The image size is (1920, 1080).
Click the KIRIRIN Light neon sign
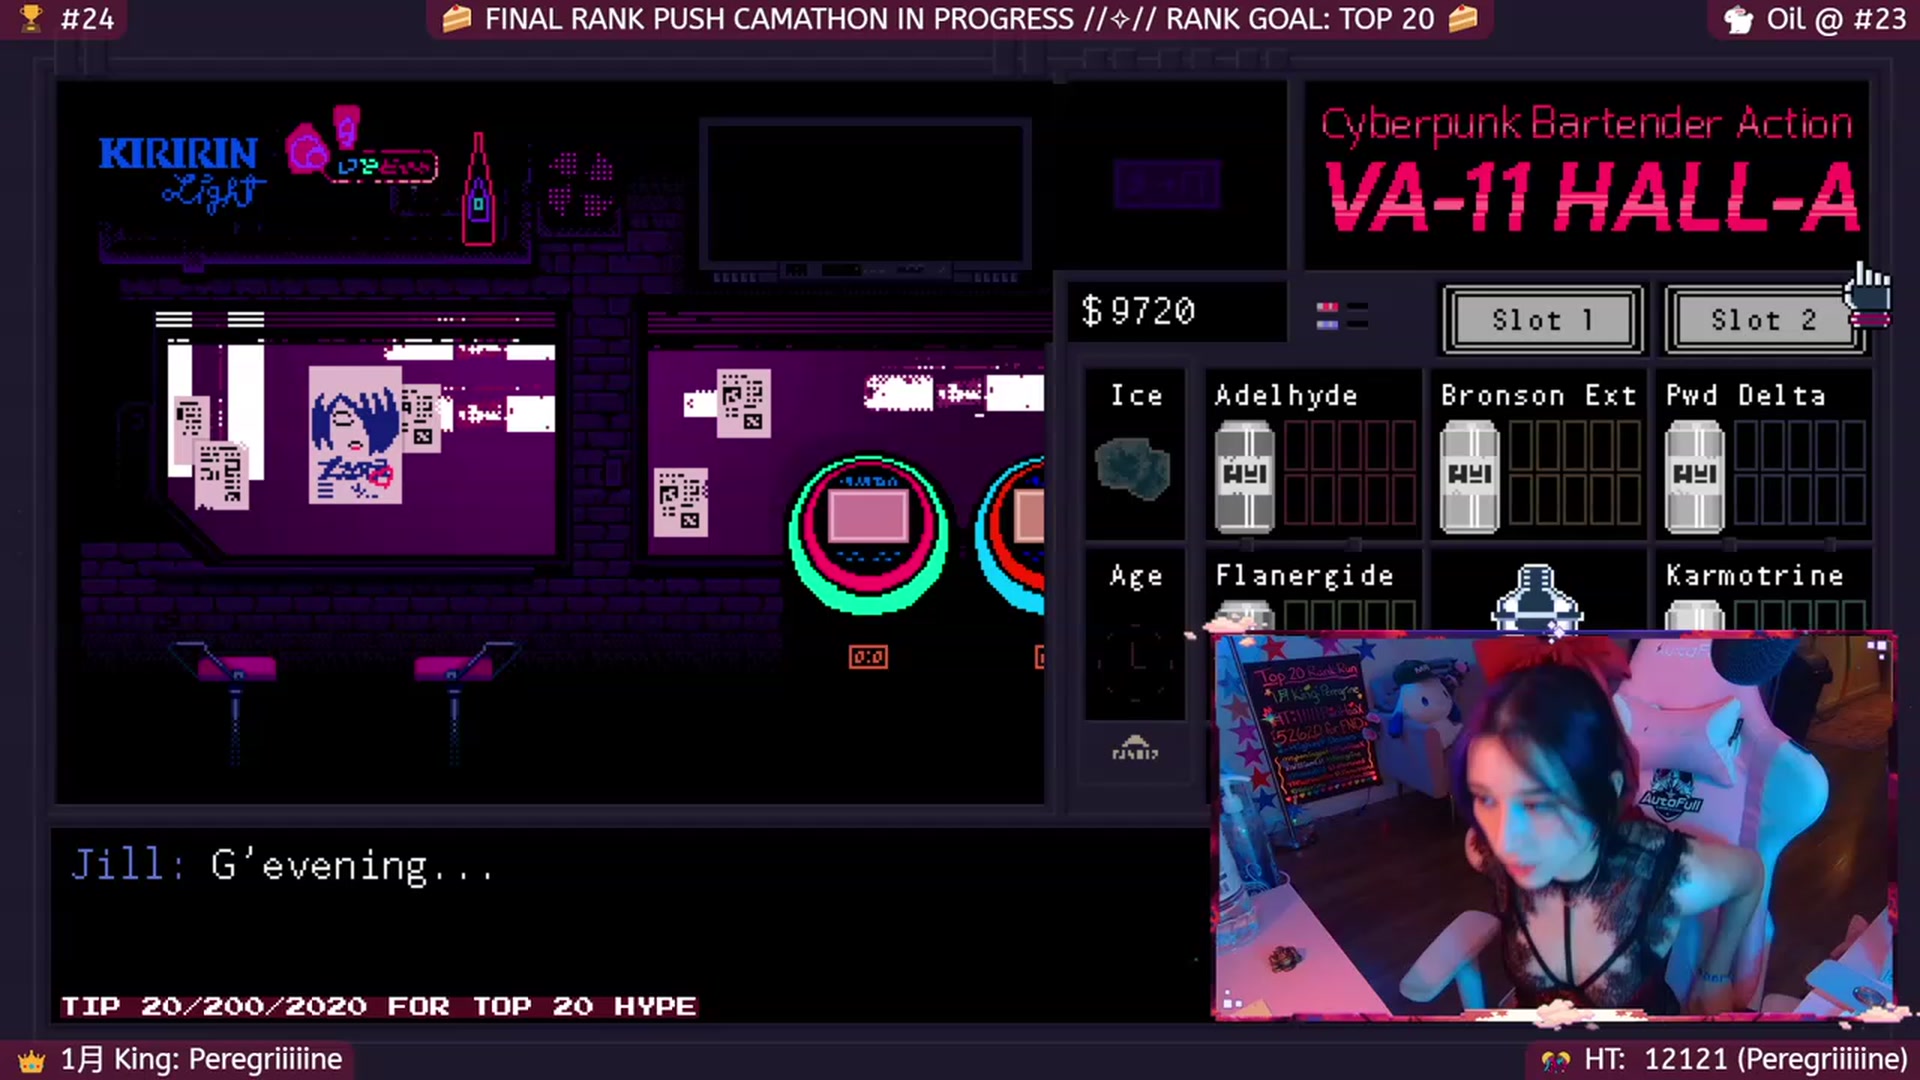(181, 173)
